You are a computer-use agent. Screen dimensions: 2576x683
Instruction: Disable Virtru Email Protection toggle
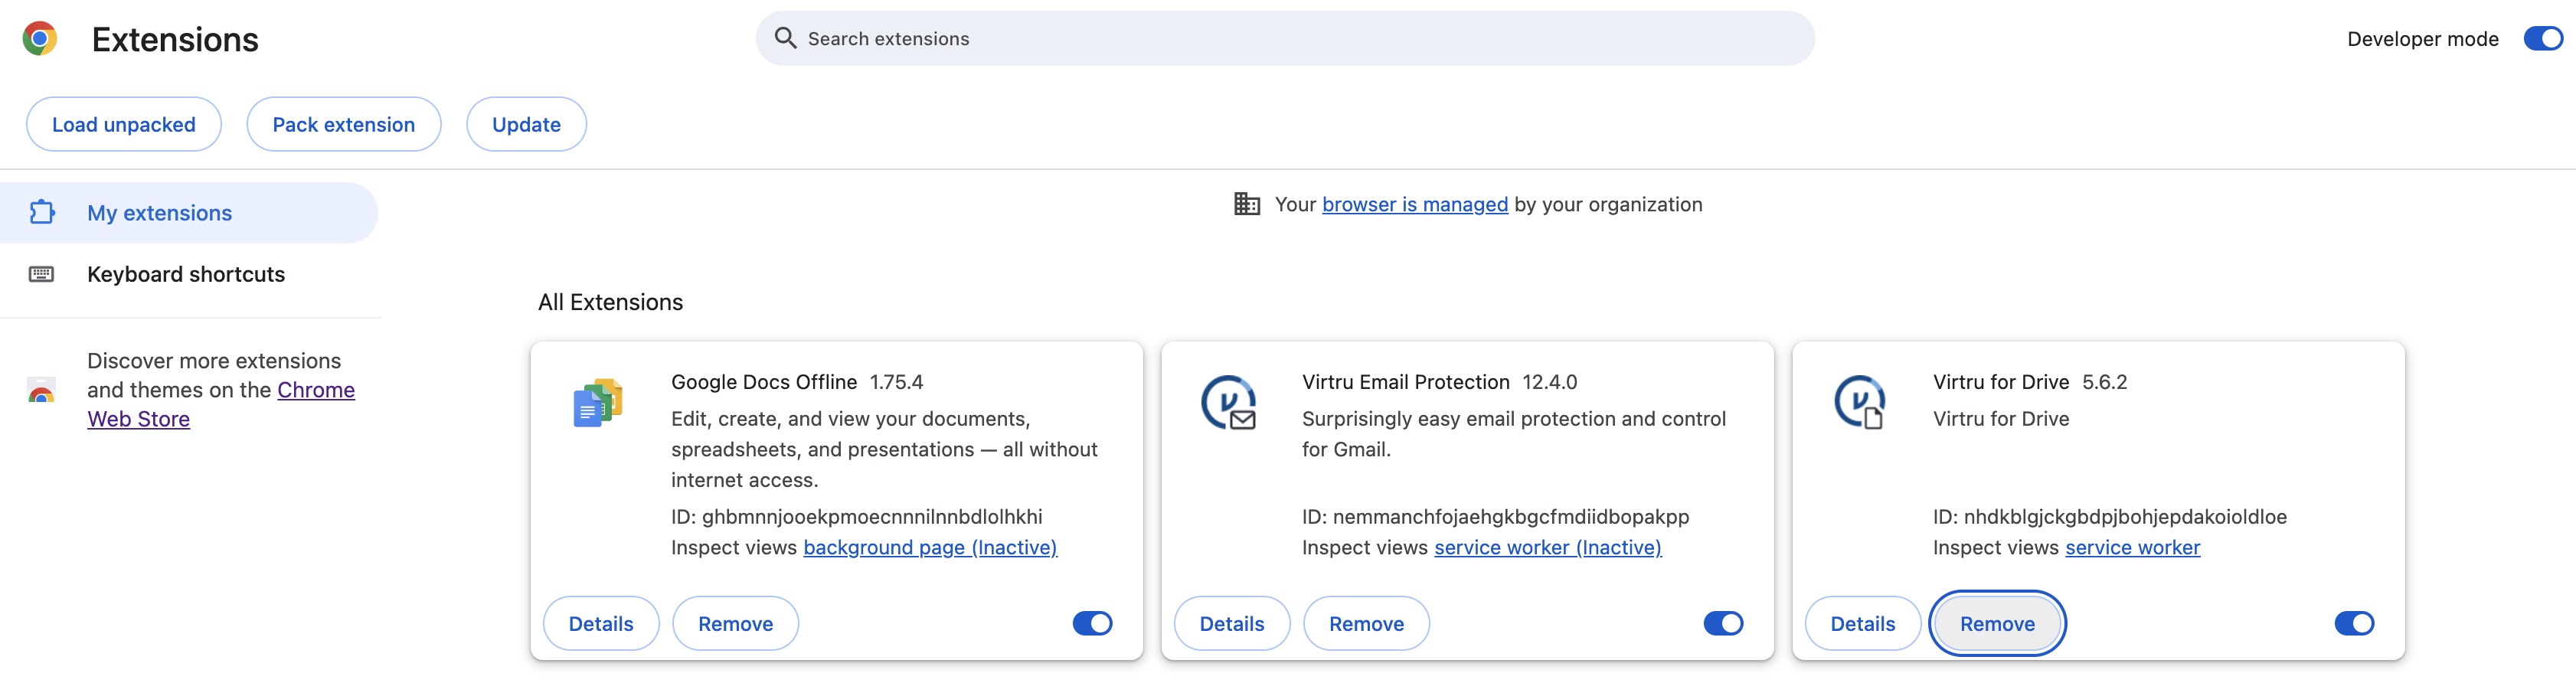pos(1723,623)
